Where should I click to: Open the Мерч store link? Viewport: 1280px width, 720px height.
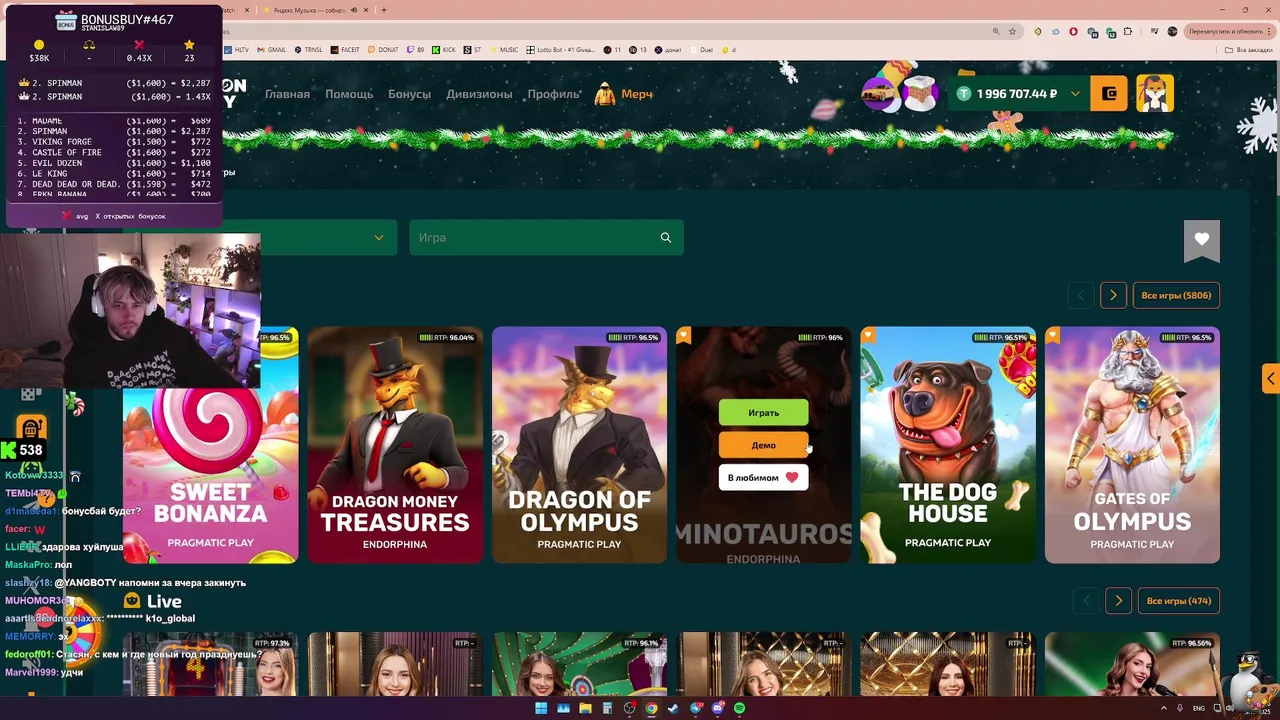pos(624,94)
